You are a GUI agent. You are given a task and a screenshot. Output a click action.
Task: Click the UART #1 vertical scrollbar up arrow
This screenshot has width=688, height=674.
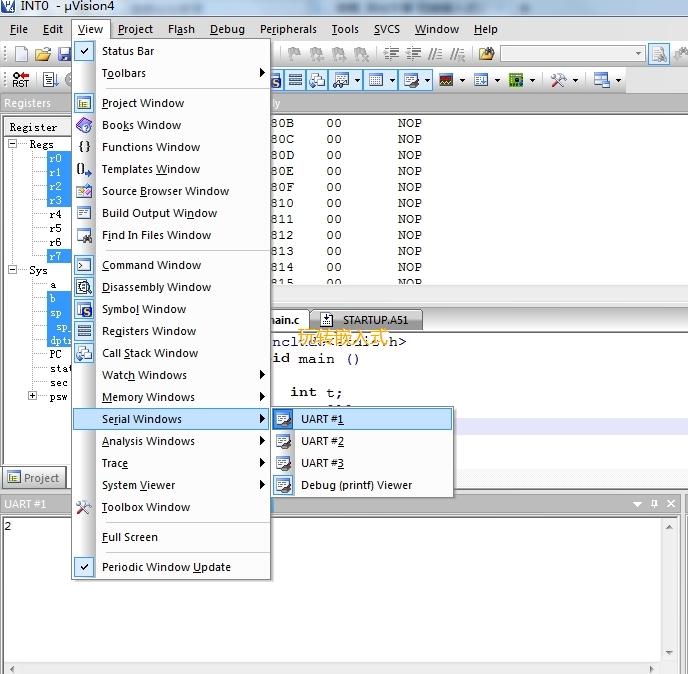[669, 527]
